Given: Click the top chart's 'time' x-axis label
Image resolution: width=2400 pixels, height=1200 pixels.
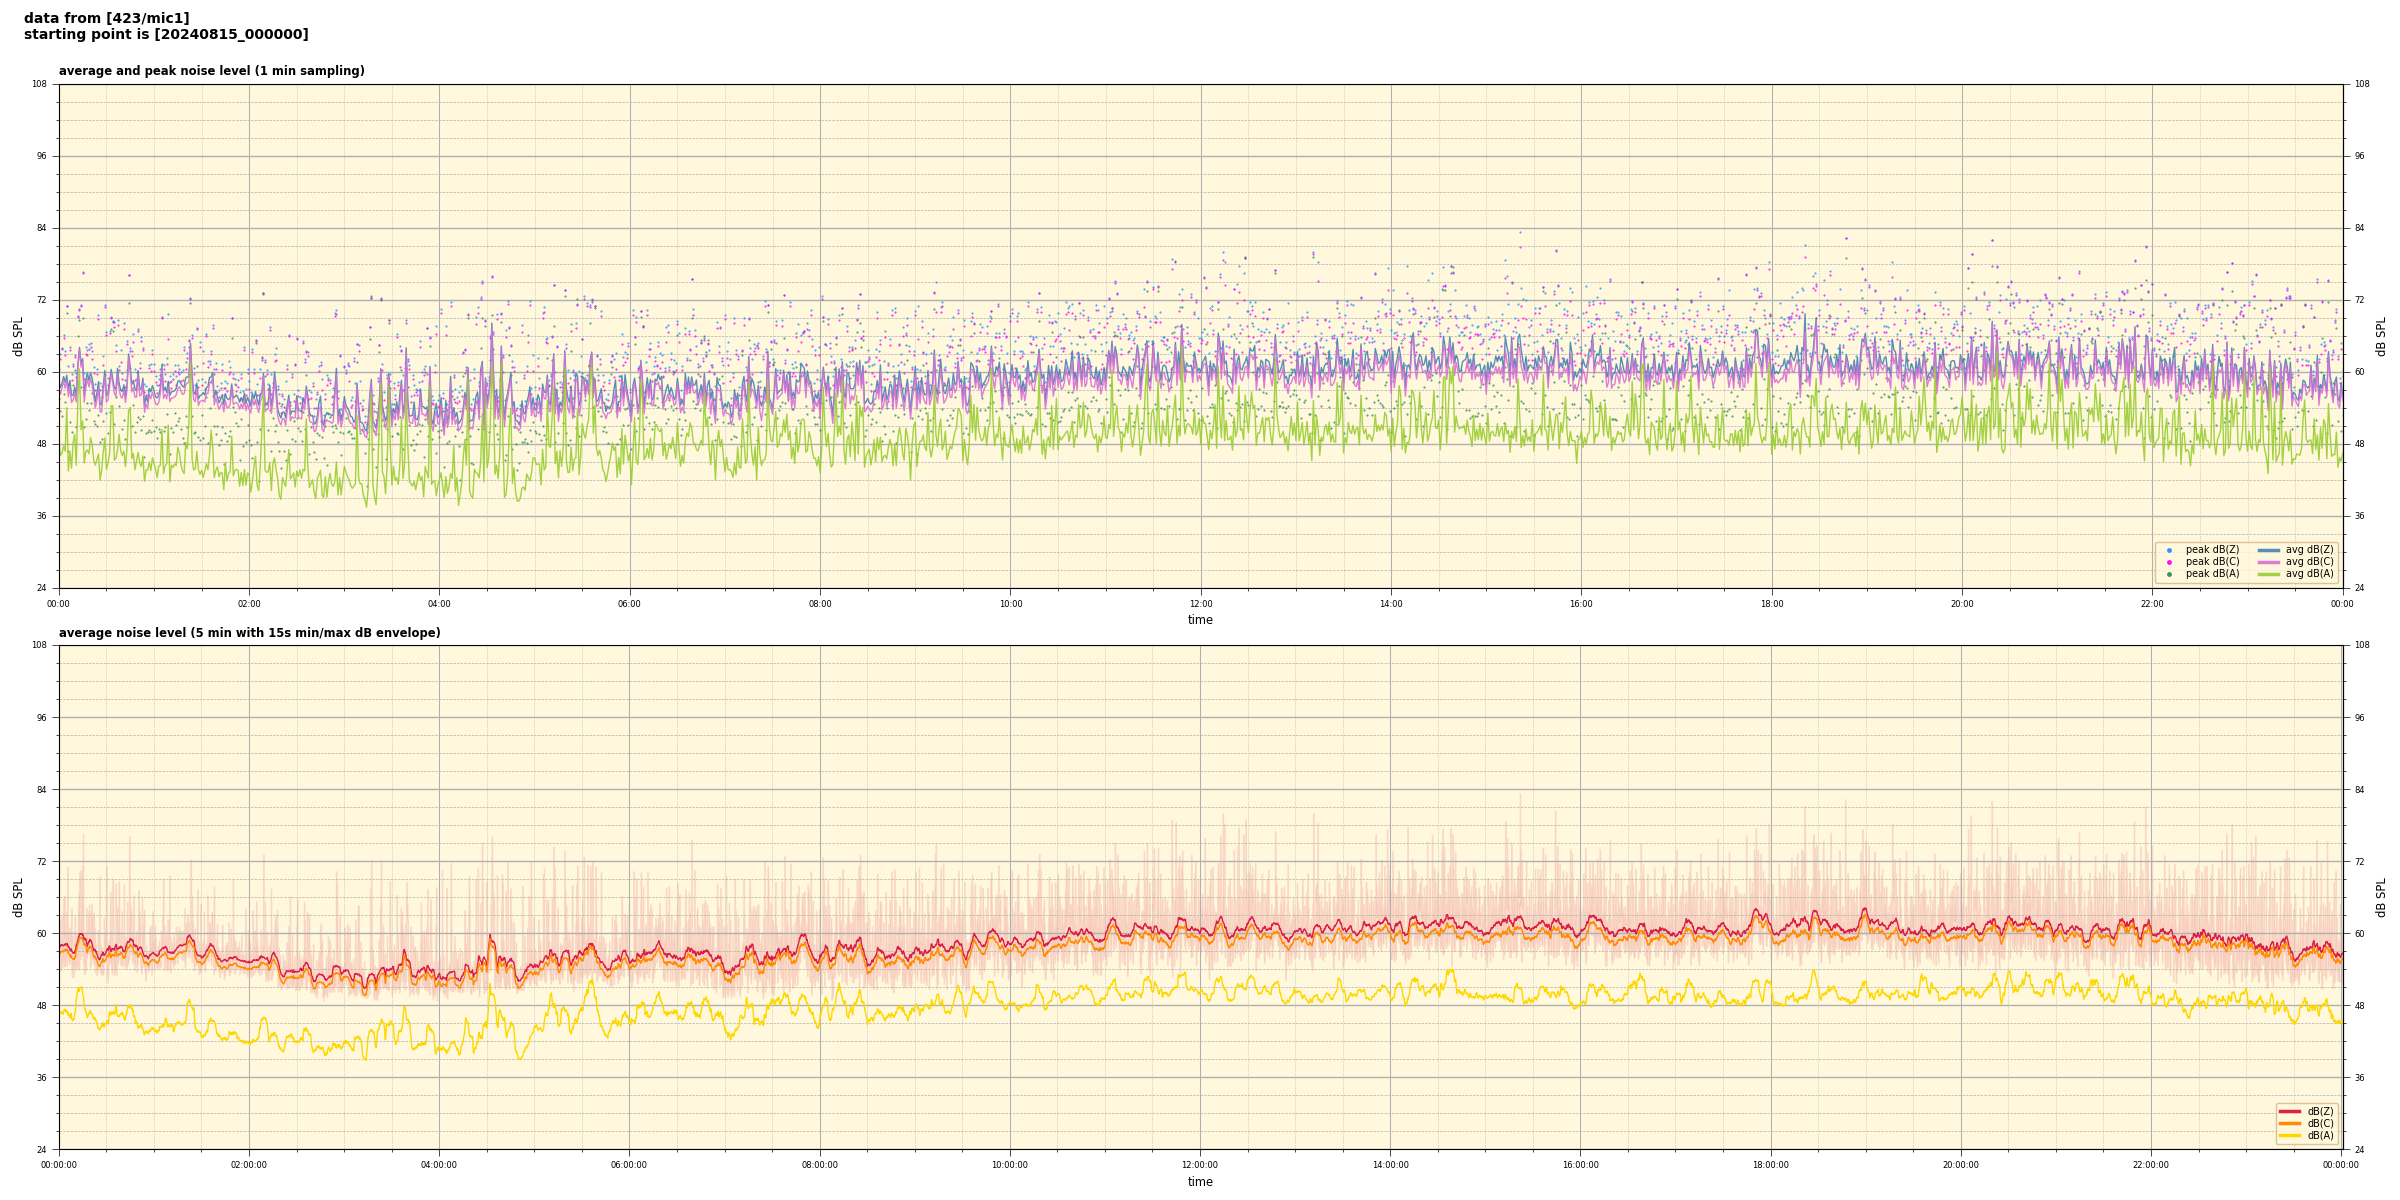Looking at the screenshot, I should 1200,620.
